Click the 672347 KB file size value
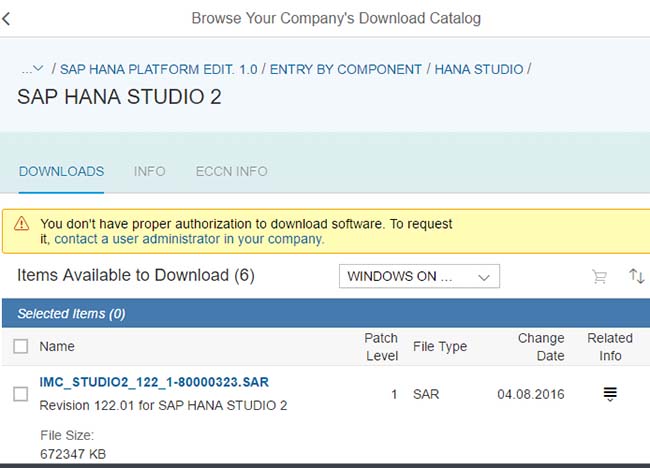 click(73, 454)
